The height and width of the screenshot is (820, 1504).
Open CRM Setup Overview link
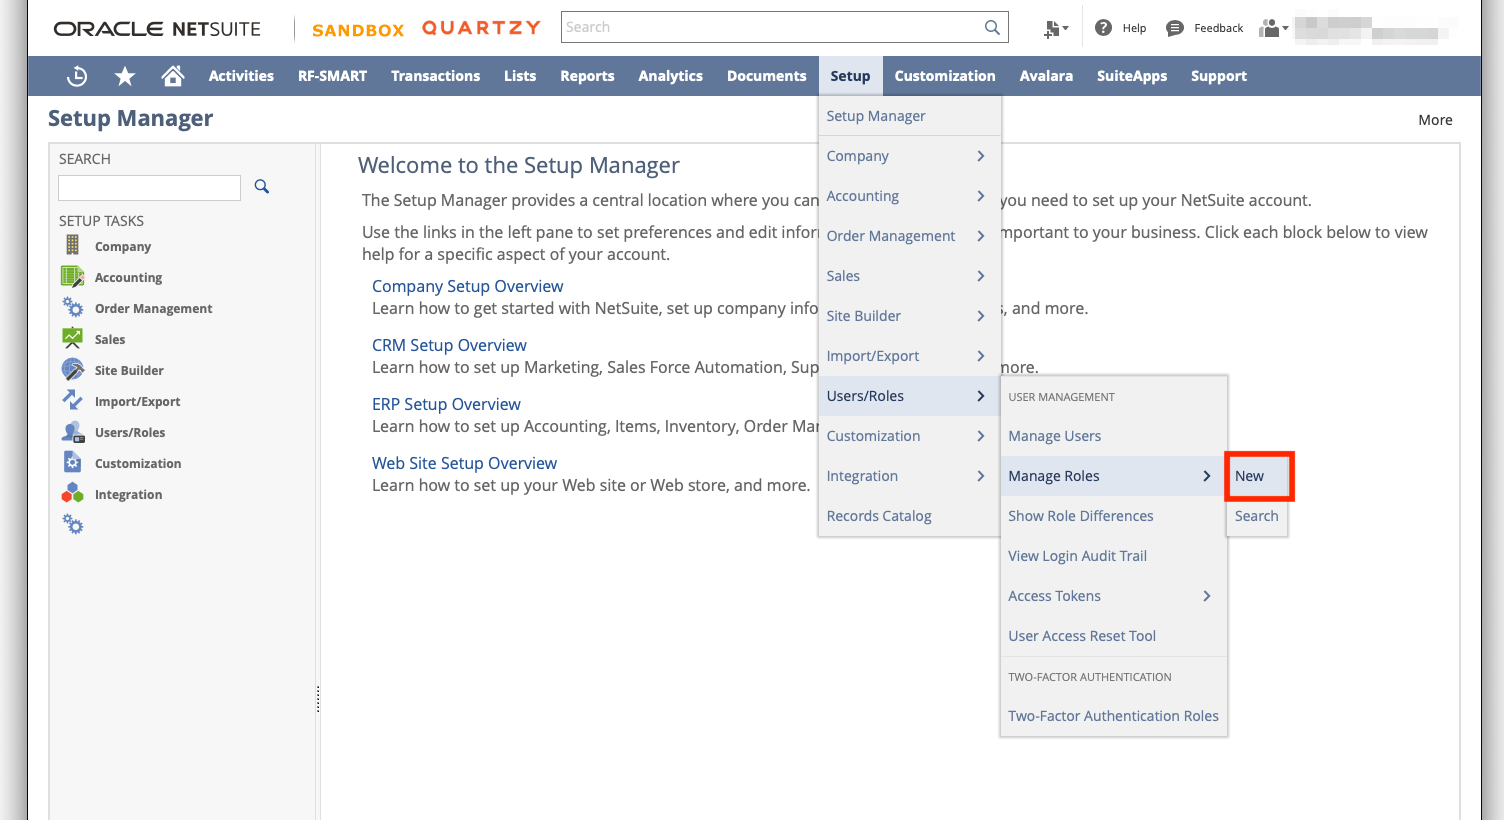[x=449, y=345]
